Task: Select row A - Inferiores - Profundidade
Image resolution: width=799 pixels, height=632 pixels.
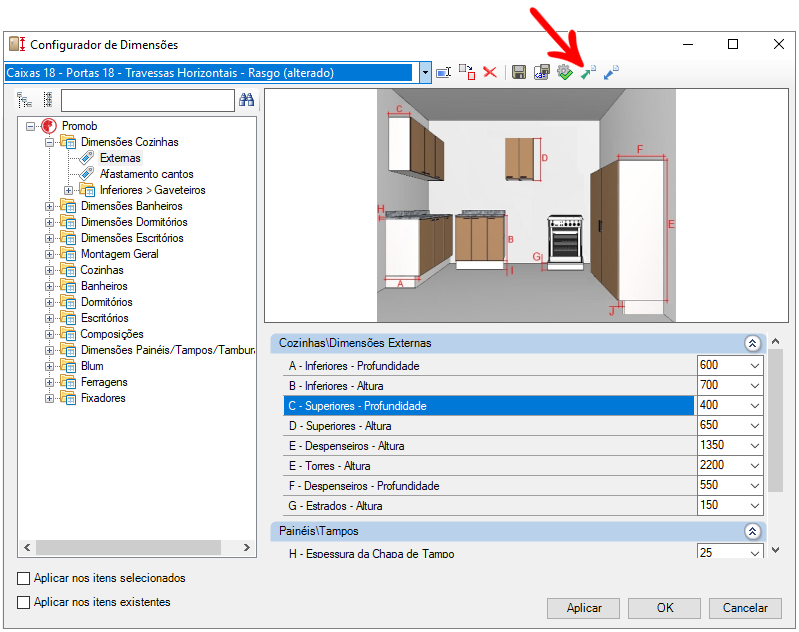Action: 489,366
